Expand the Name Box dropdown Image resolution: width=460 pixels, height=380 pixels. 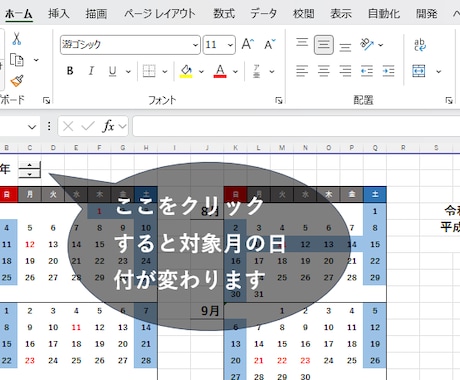[x=32, y=127]
